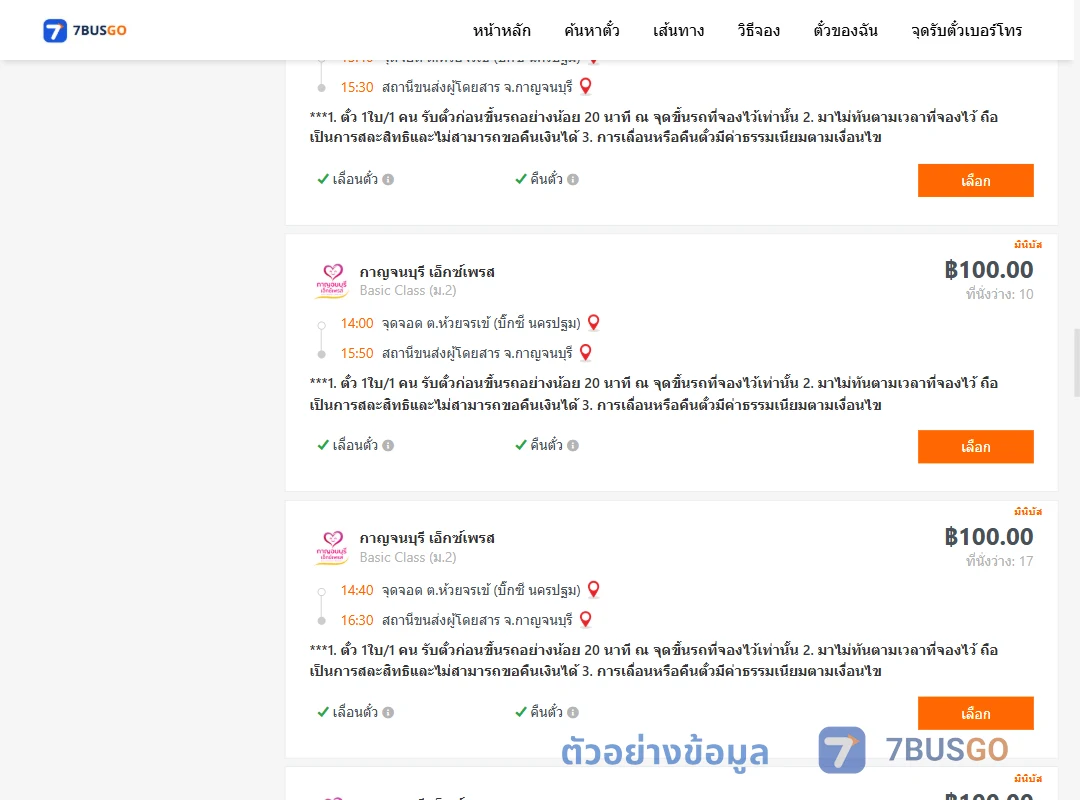Viewport: 1080px width, 800px height.
Task: Click info icon beside คืนตั๋ว in 14:00 trip card
Action: [x=573, y=445]
